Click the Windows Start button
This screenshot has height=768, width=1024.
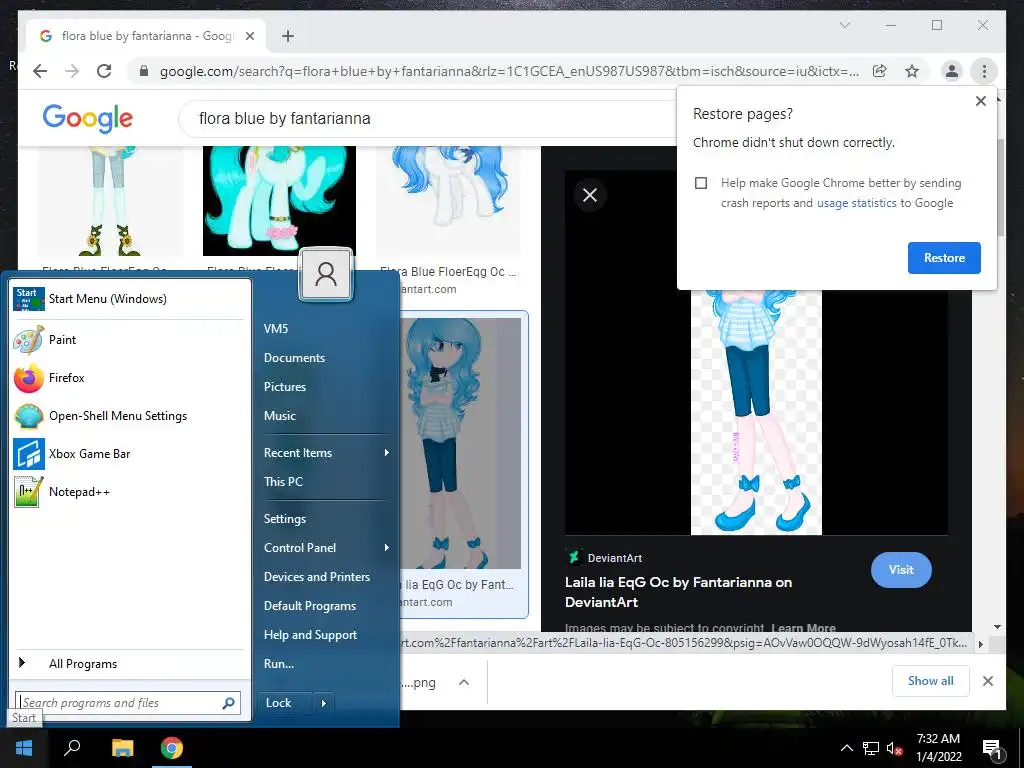[x=24, y=748]
